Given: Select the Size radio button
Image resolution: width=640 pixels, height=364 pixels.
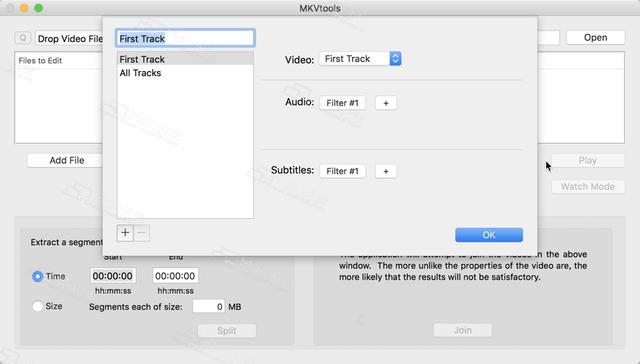Looking at the screenshot, I should point(38,306).
